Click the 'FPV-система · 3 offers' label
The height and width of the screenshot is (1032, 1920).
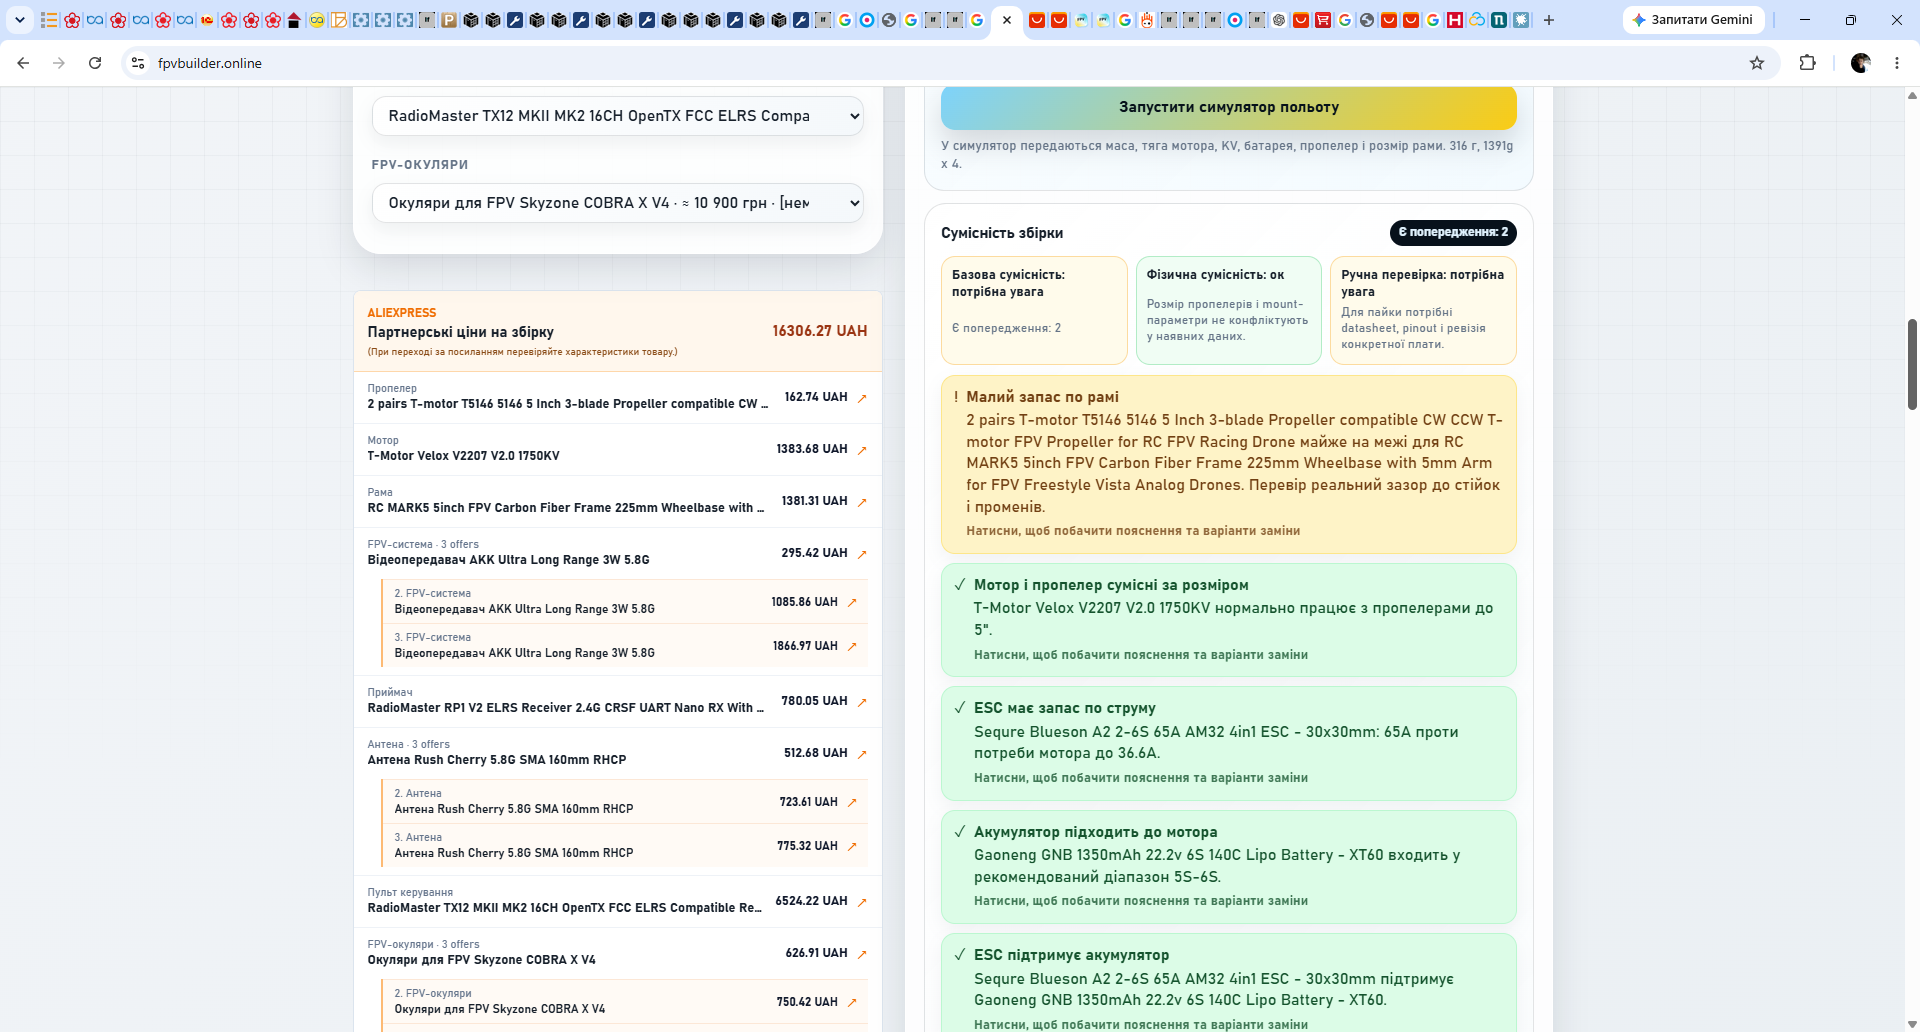(423, 545)
